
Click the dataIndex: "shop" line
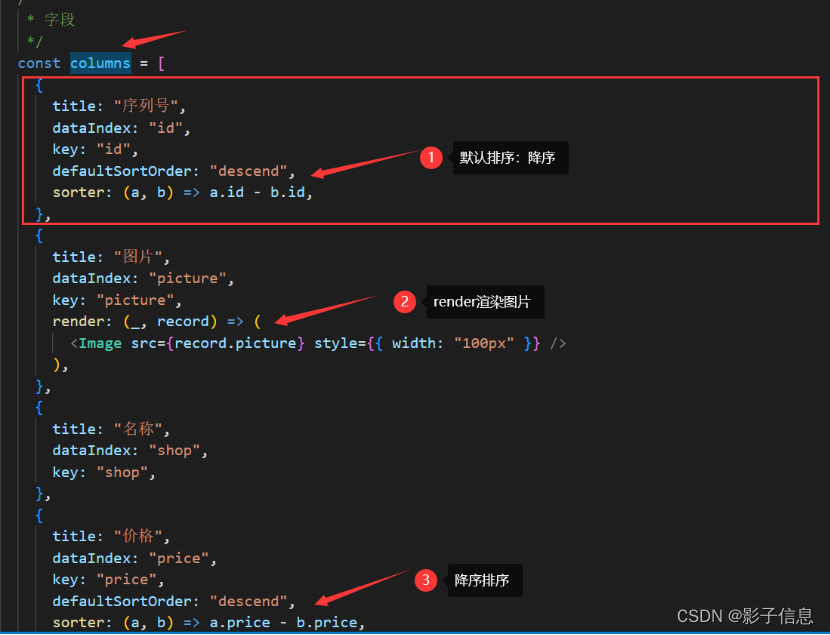click(130, 451)
